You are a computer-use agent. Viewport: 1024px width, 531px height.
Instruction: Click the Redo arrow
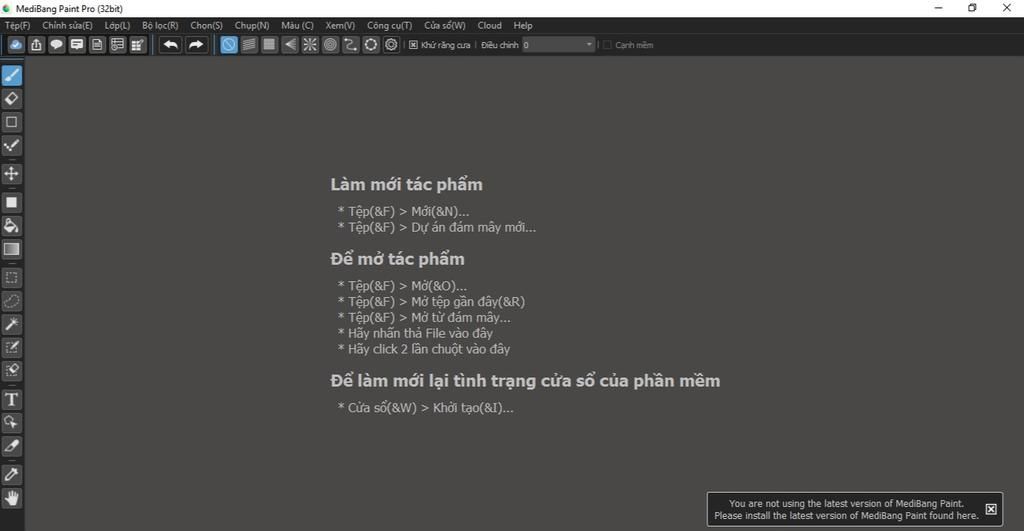point(195,44)
